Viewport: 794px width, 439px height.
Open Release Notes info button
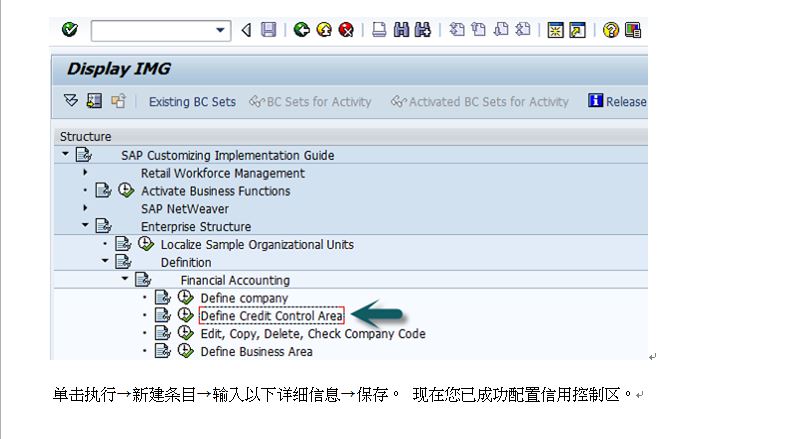click(617, 101)
